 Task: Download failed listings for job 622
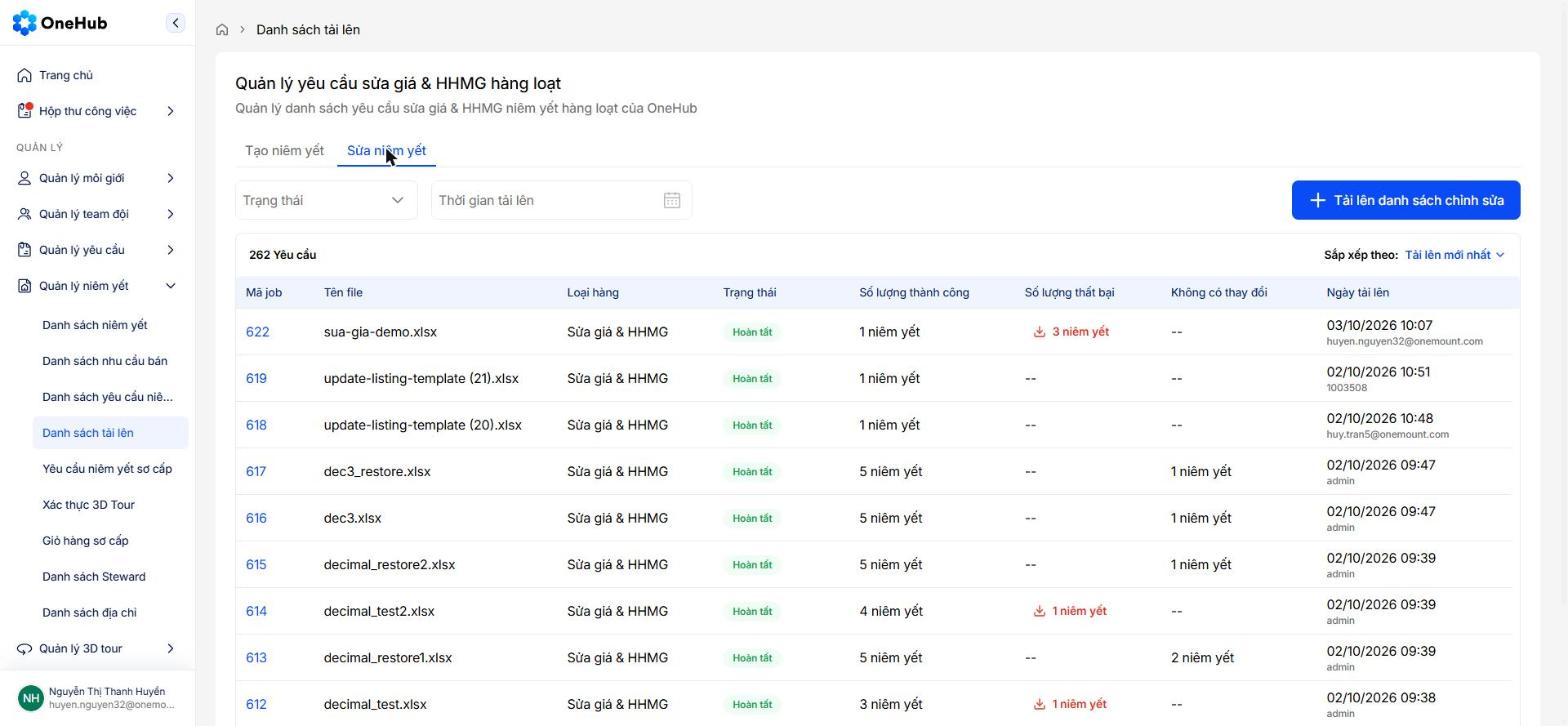(x=1071, y=332)
